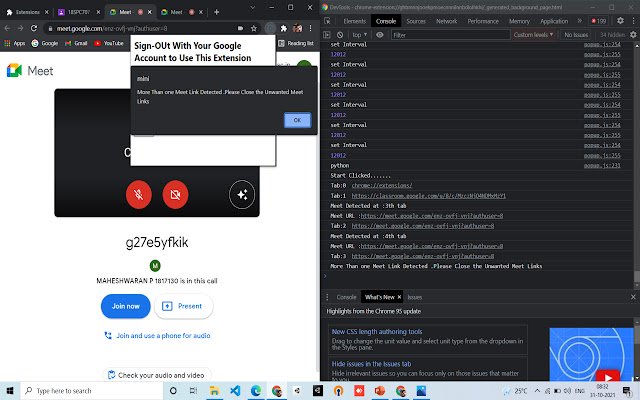640x400 pixels.
Task: Open Windows Start menu
Action: click(10, 391)
